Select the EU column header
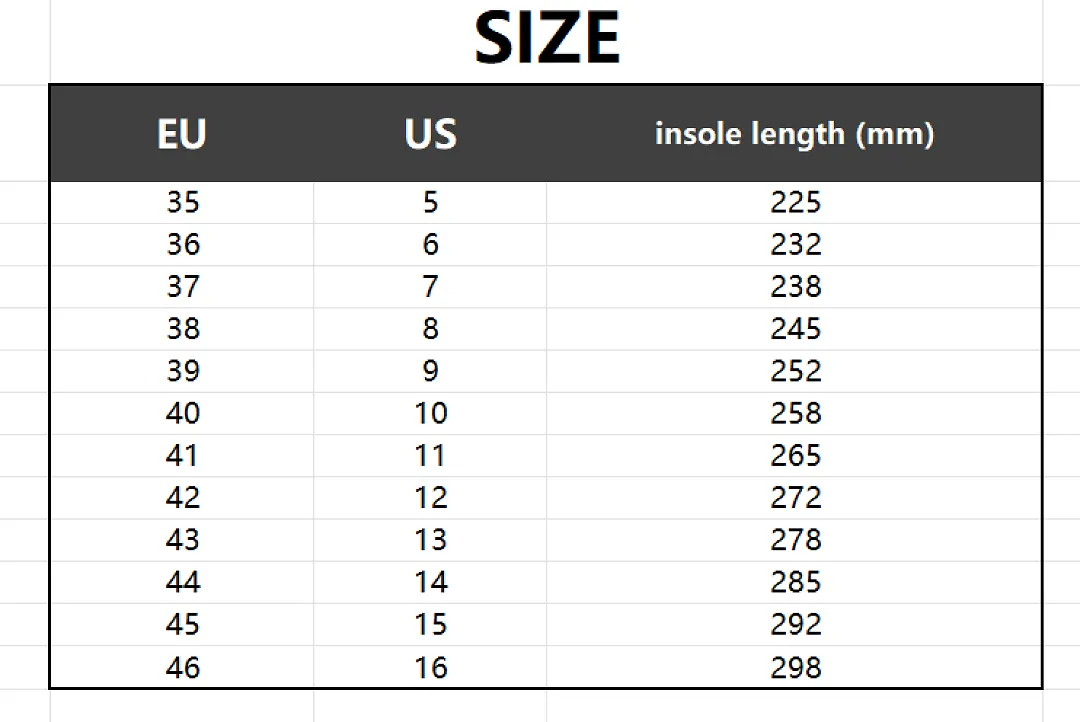This screenshot has width=1080, height=722. pos(182,134)
